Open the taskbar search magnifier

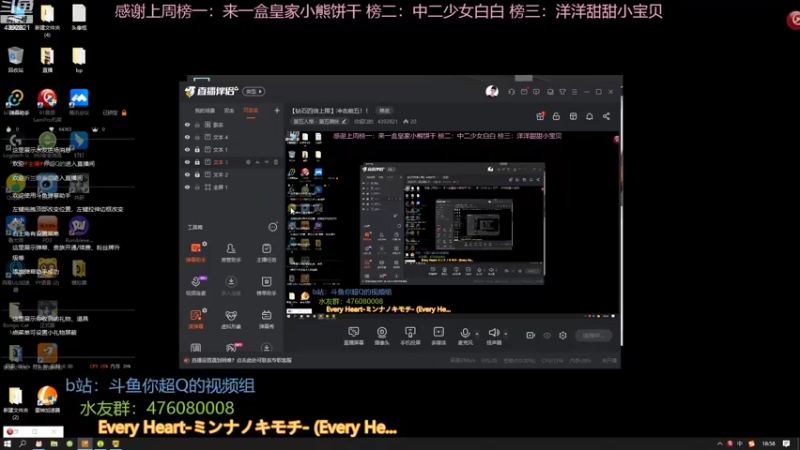22,444
